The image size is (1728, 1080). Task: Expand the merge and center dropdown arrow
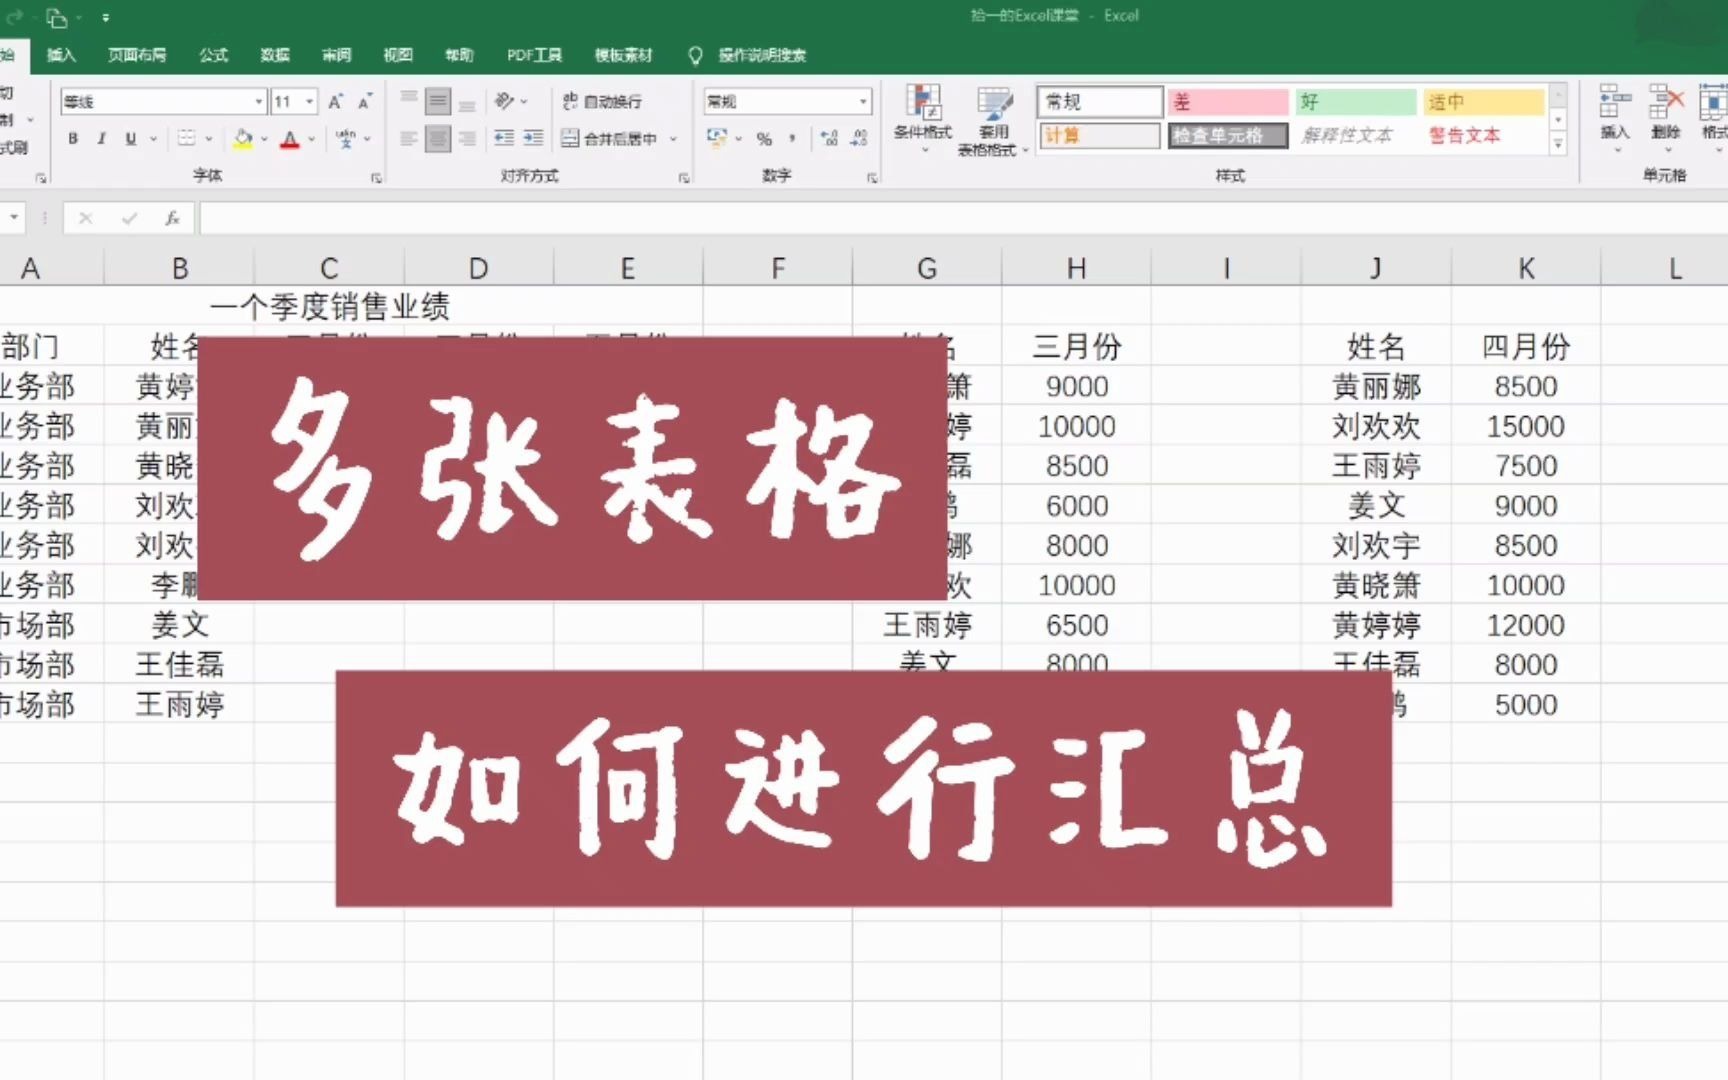pos(673,138)
